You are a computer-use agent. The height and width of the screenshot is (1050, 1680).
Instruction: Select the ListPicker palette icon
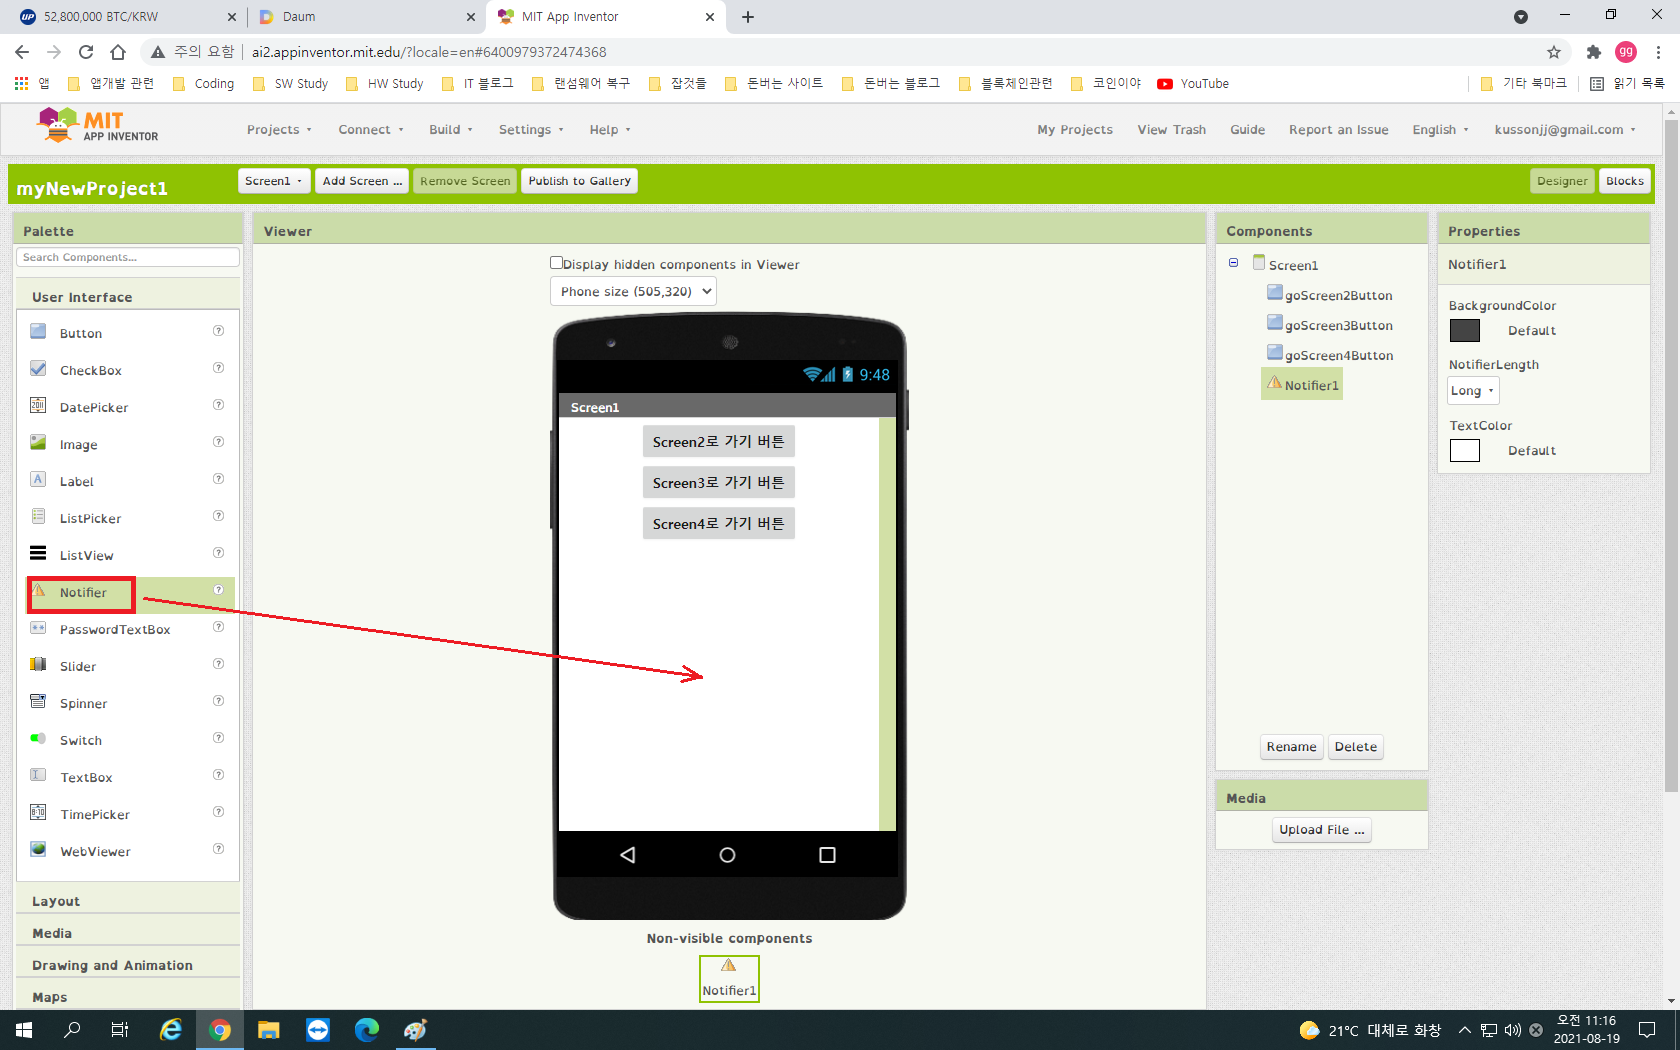pyautogui.click(x=38, y=516)
